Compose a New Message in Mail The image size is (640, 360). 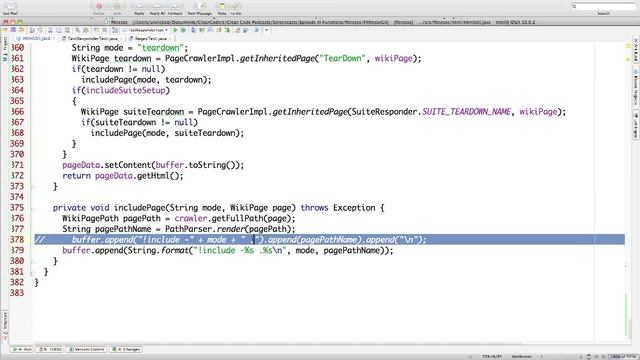[200, 6]
